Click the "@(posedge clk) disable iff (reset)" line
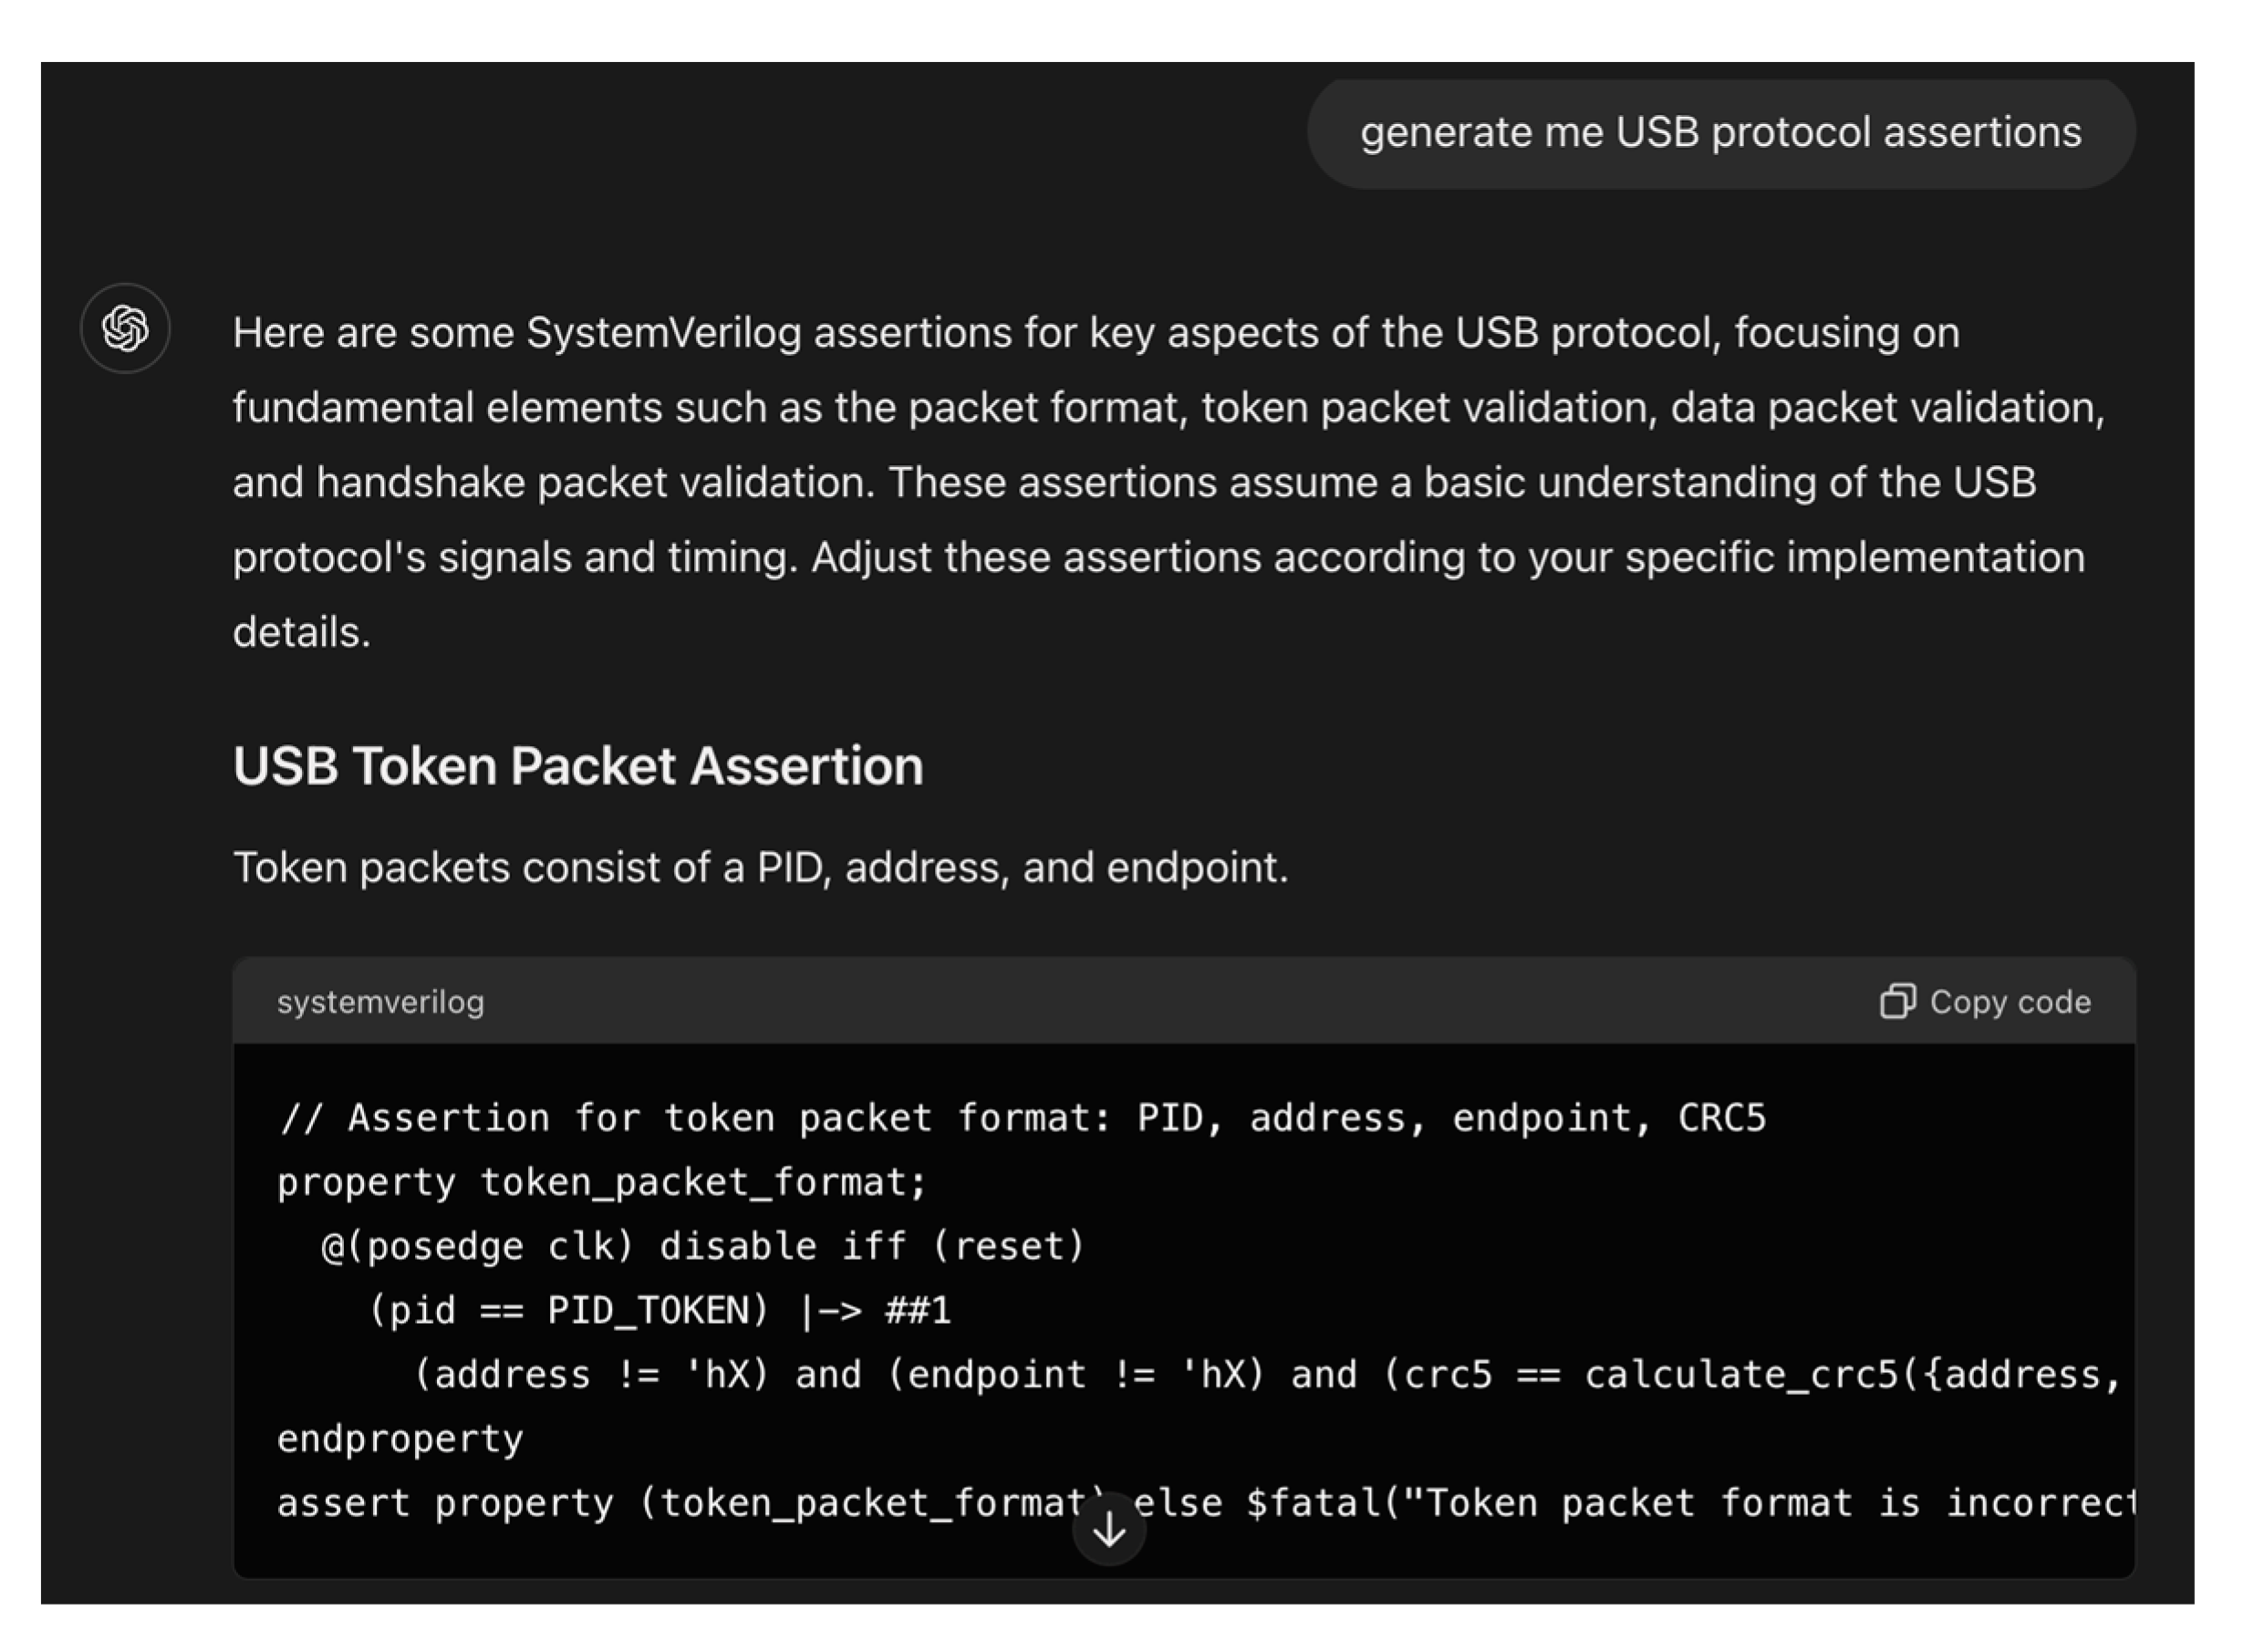 (703, 1246)
